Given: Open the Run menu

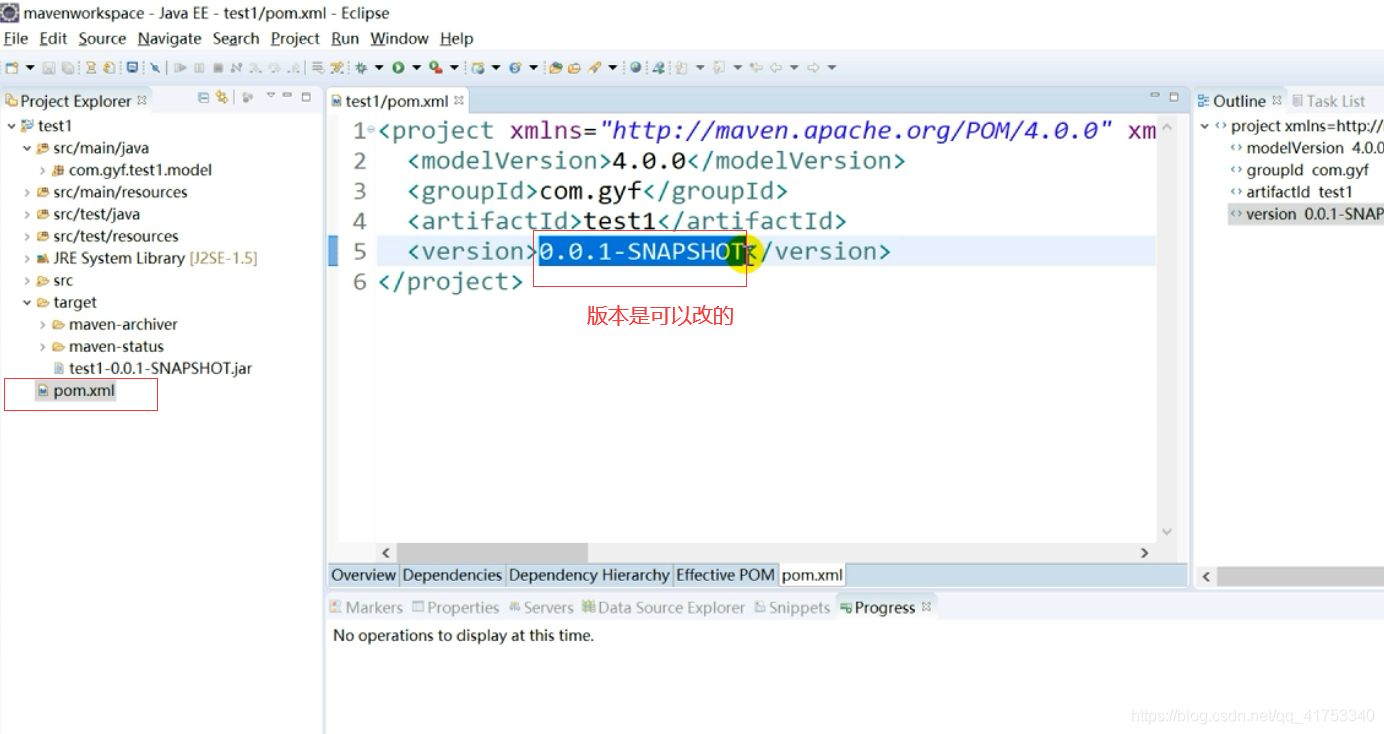Looking at the screenshot, I should point(345,38).
